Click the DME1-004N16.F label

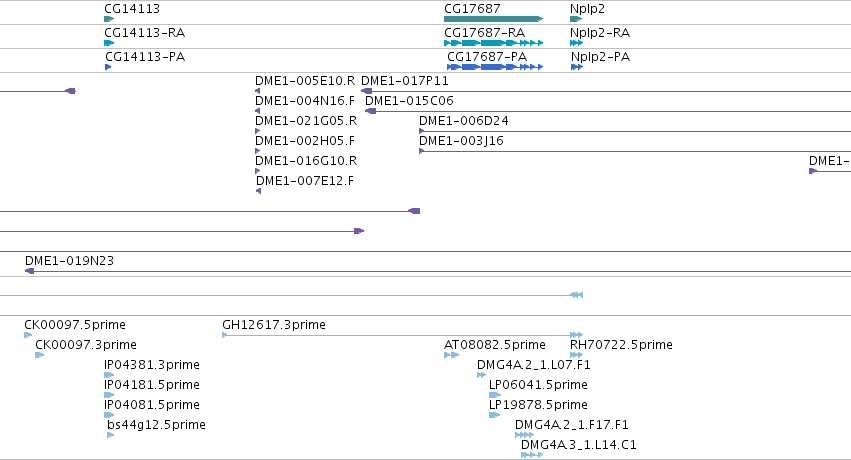click(305, 101)
